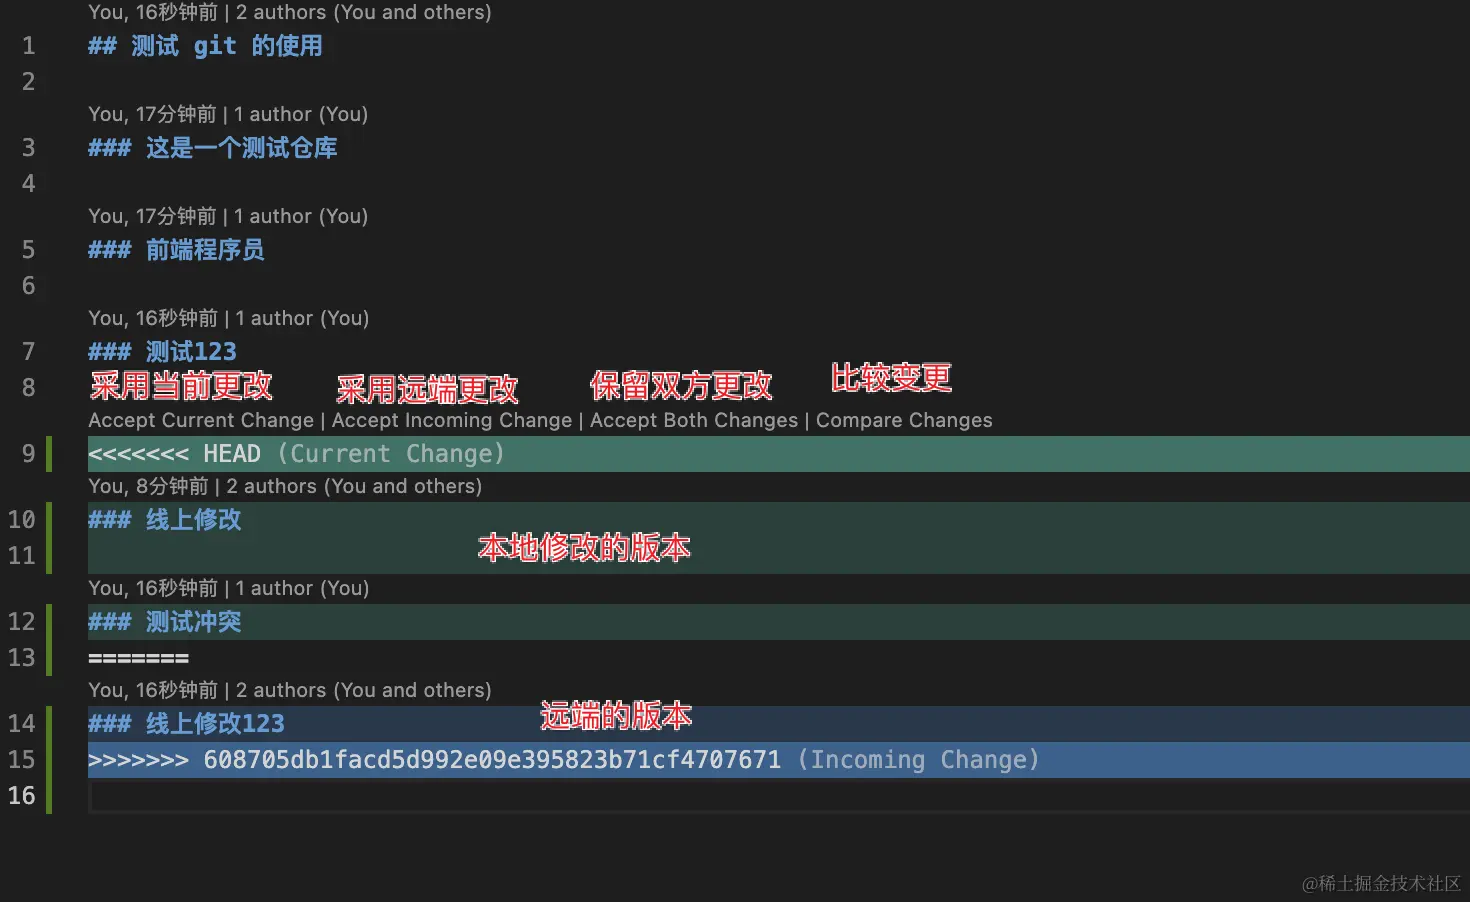Open blame lens above line 3
The image size is (1470, 902).
(228, 114)
